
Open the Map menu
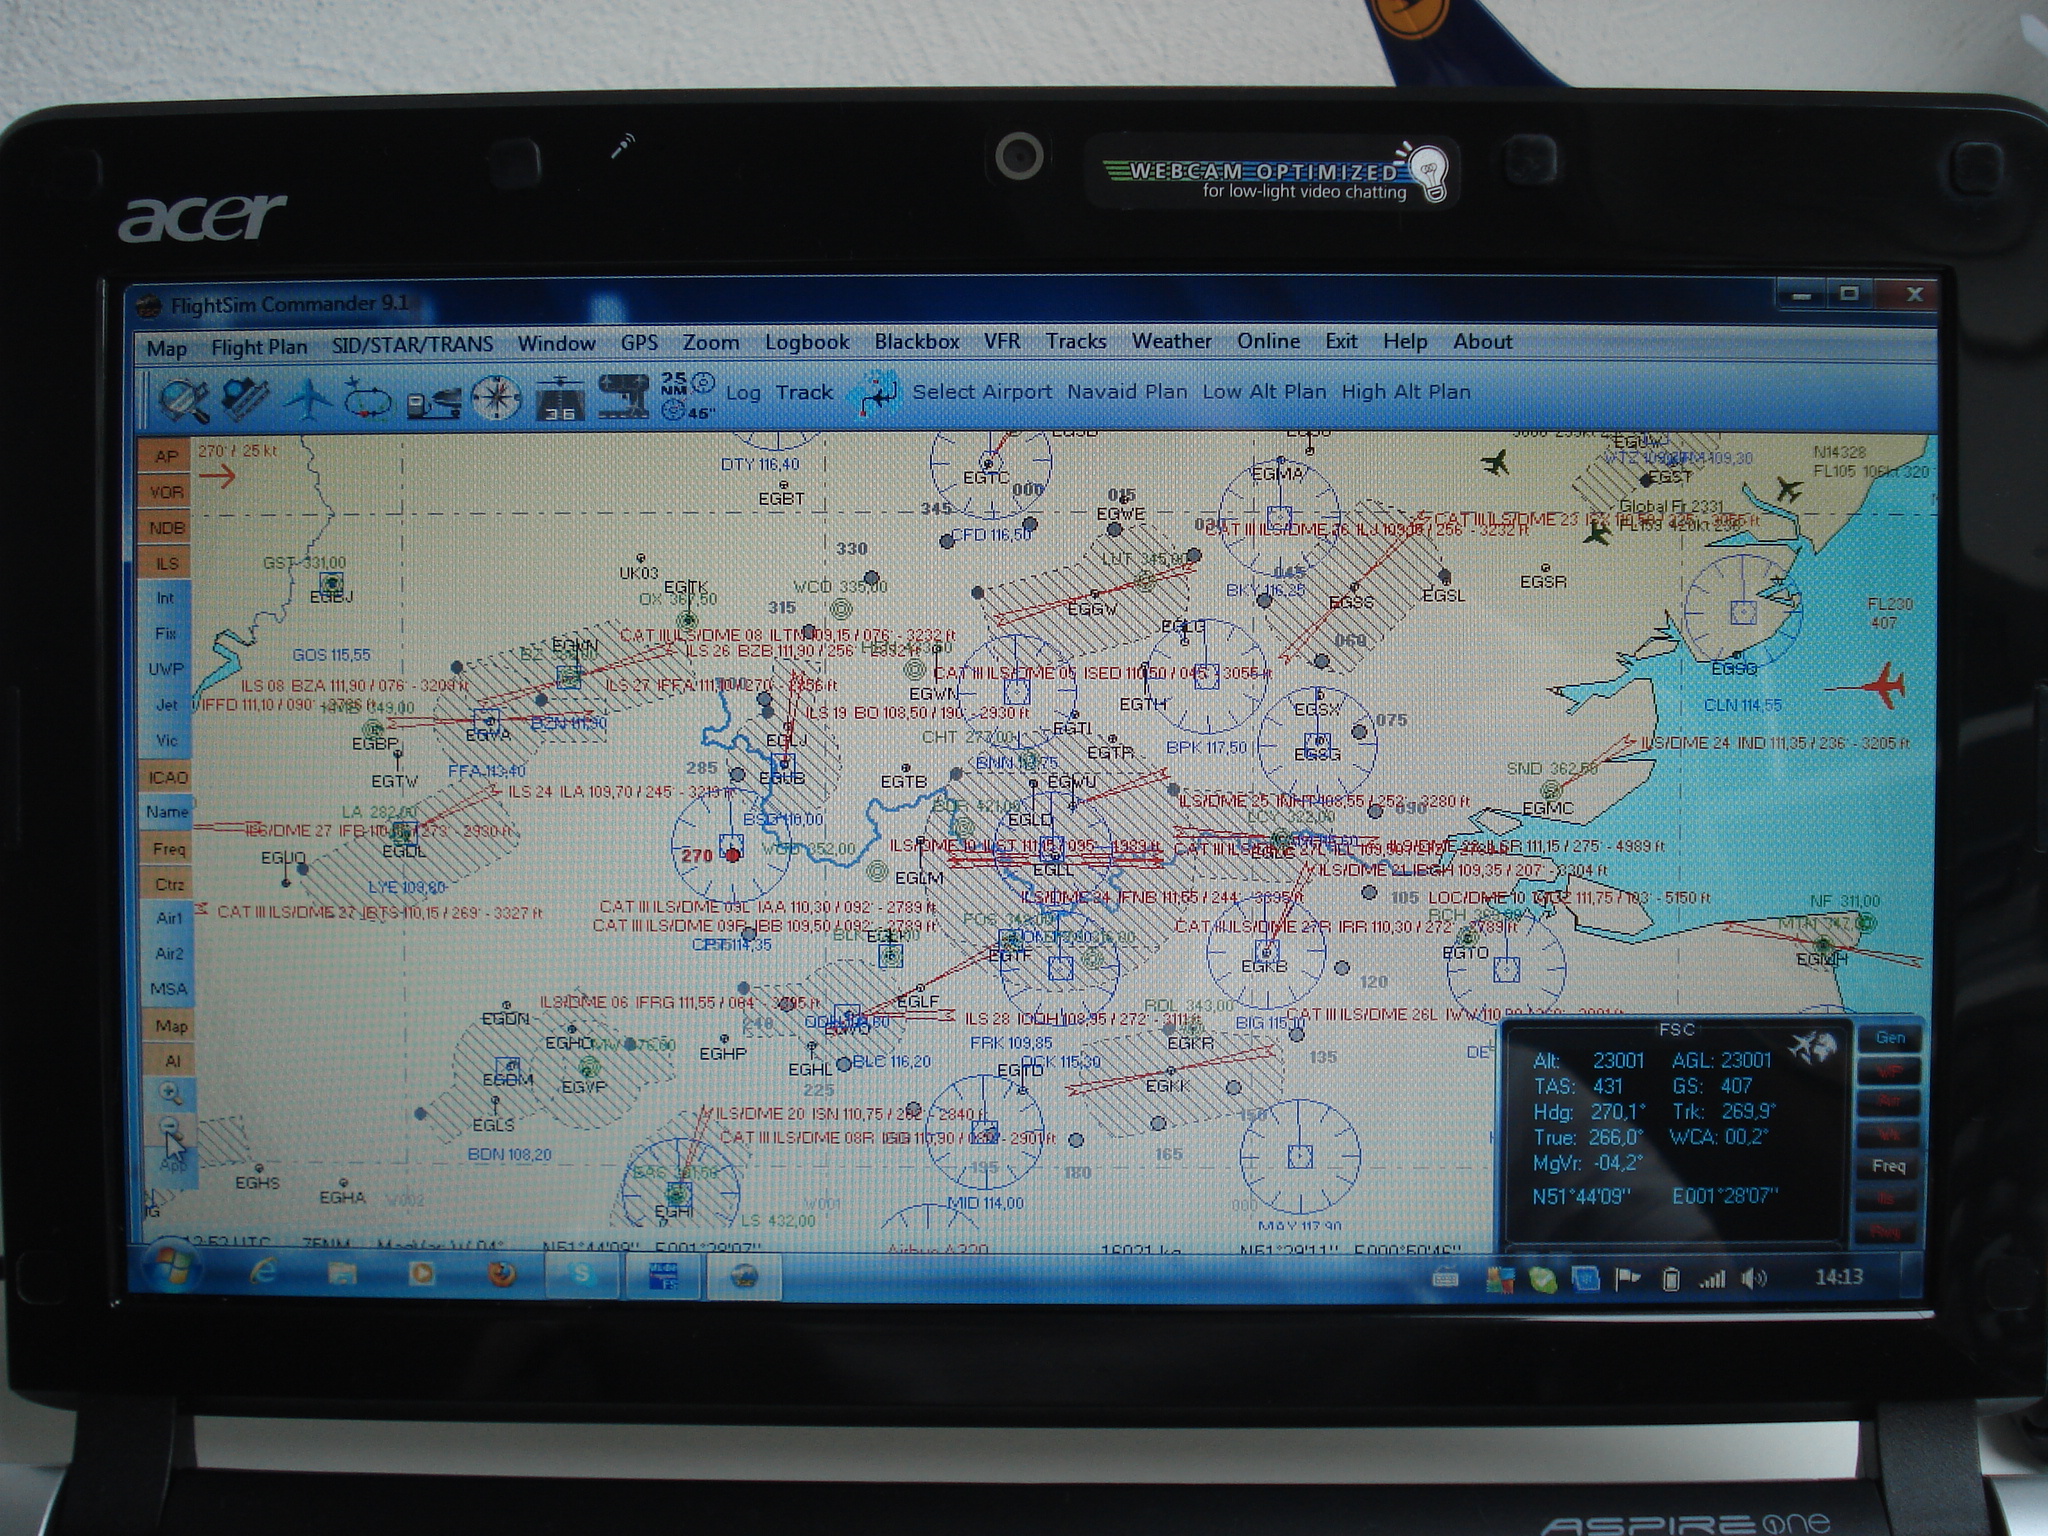point(166,348)
